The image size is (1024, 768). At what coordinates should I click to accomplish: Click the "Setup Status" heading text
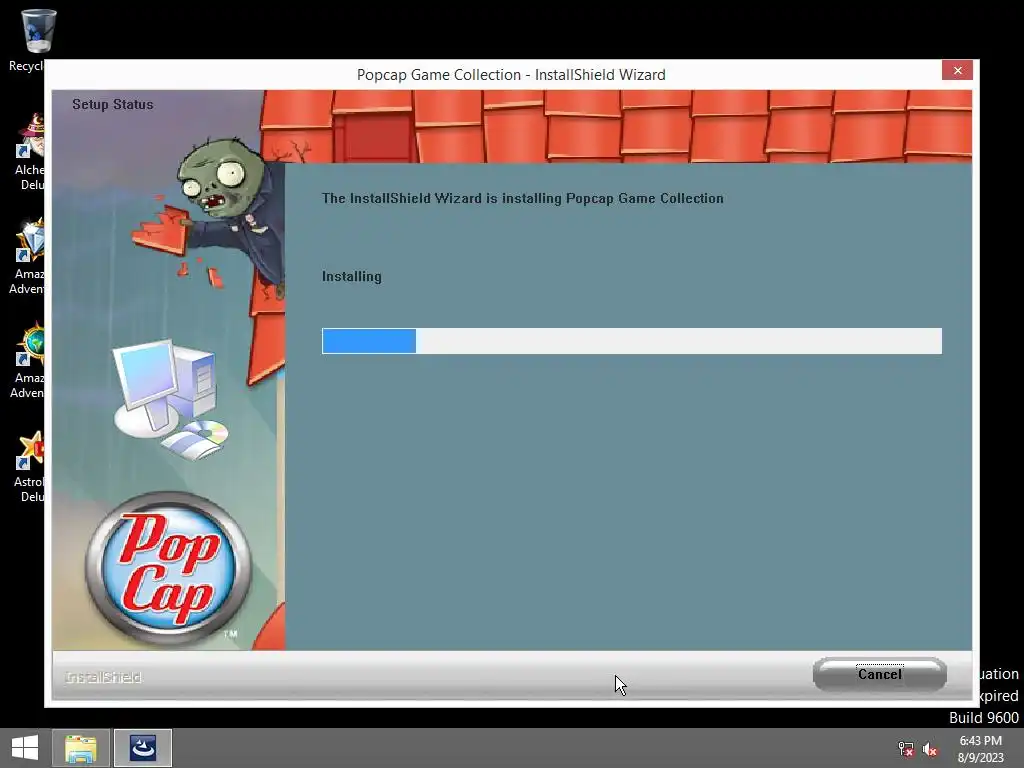(x=112, y=104)
